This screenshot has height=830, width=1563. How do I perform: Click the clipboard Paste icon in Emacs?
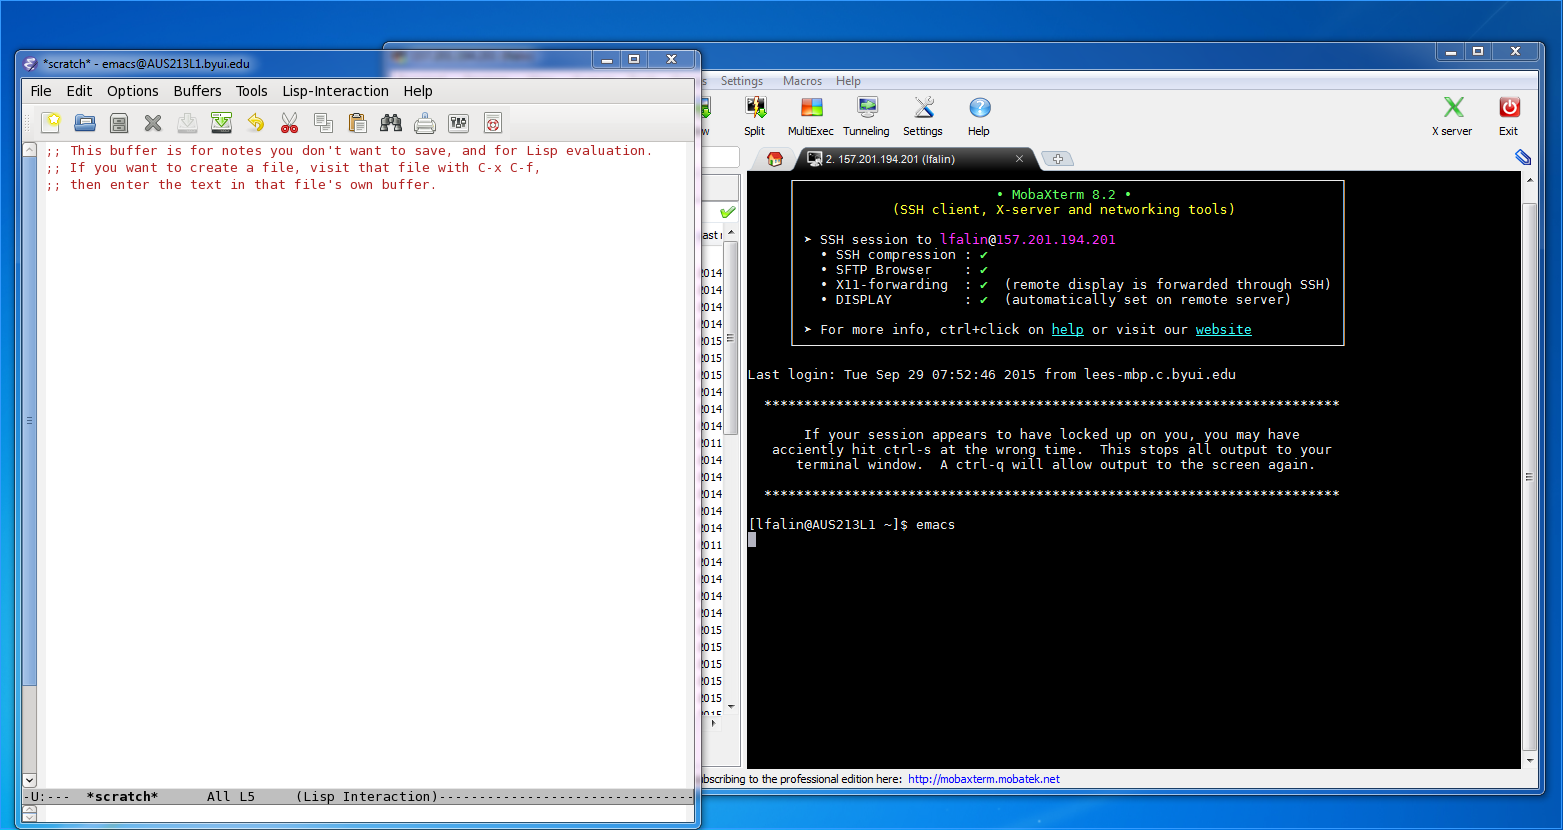point(357,123)
